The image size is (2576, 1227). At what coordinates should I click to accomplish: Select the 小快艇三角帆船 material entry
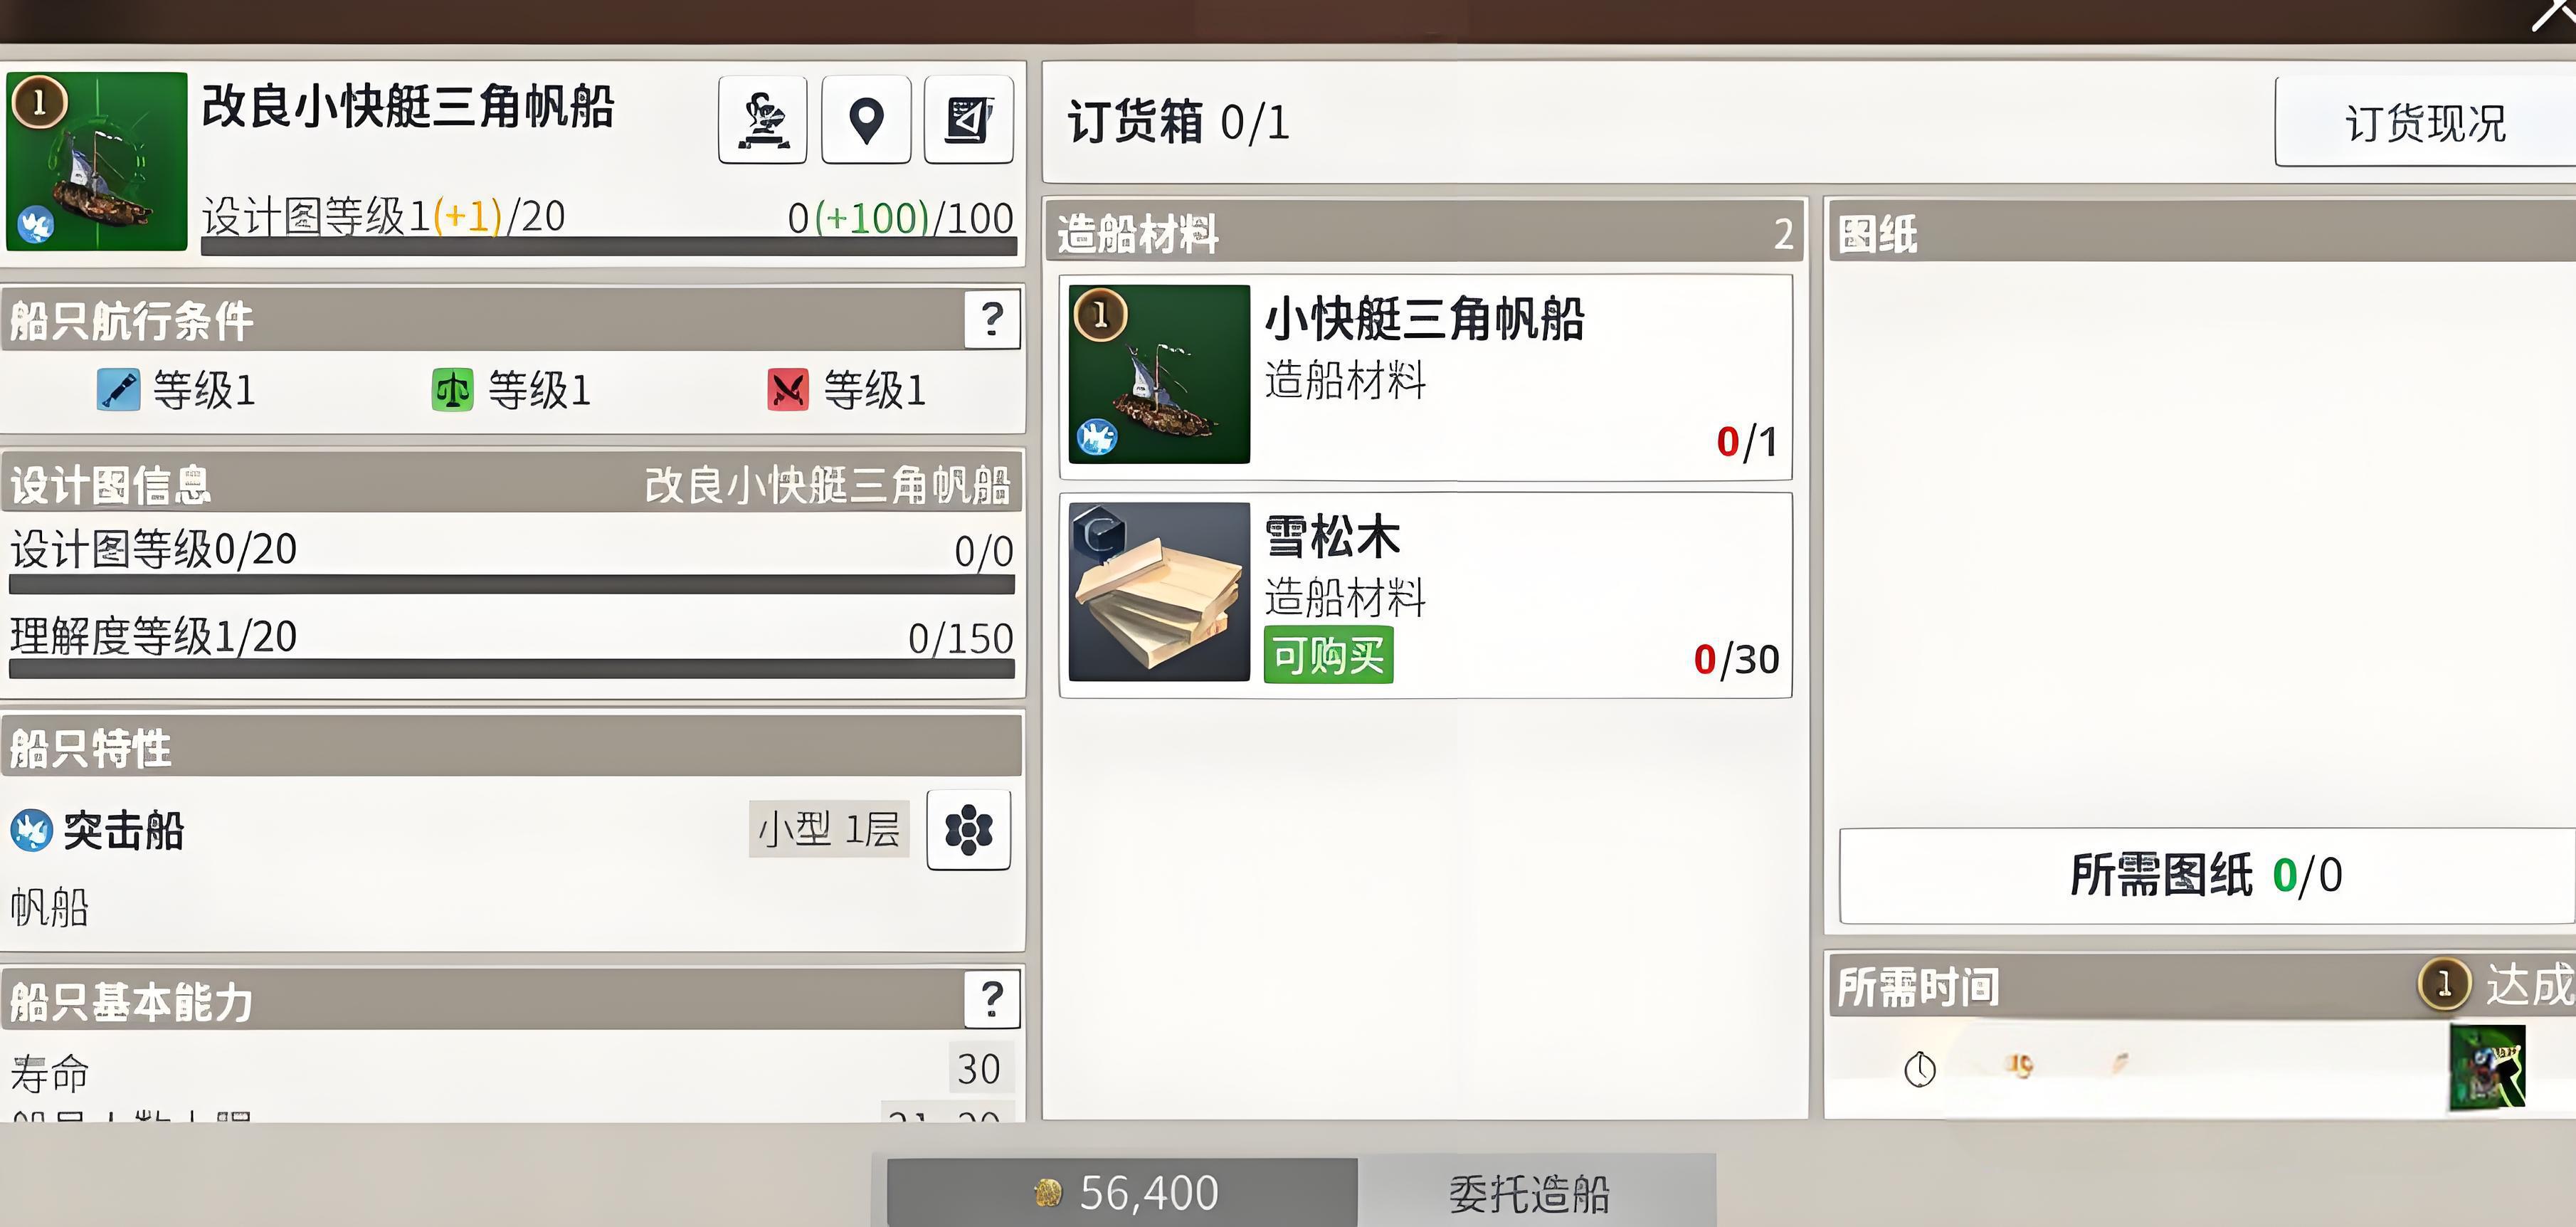click(x=1425, y=377)
